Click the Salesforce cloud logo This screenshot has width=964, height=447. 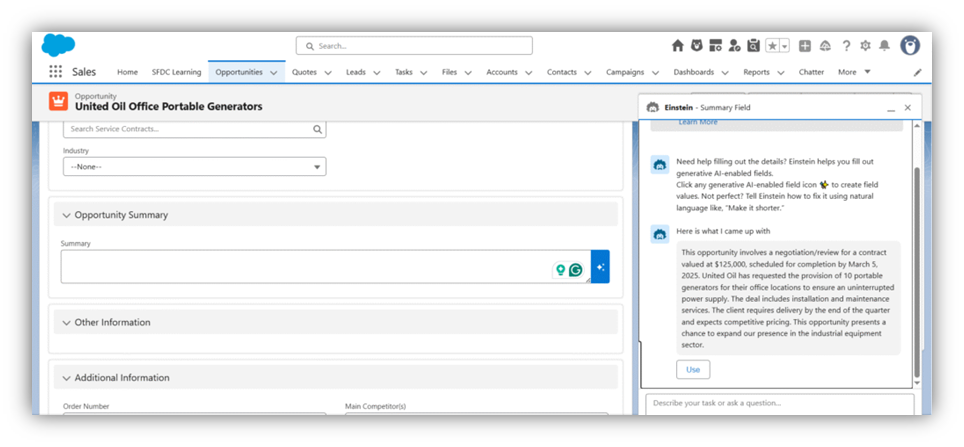pos(58,45)
